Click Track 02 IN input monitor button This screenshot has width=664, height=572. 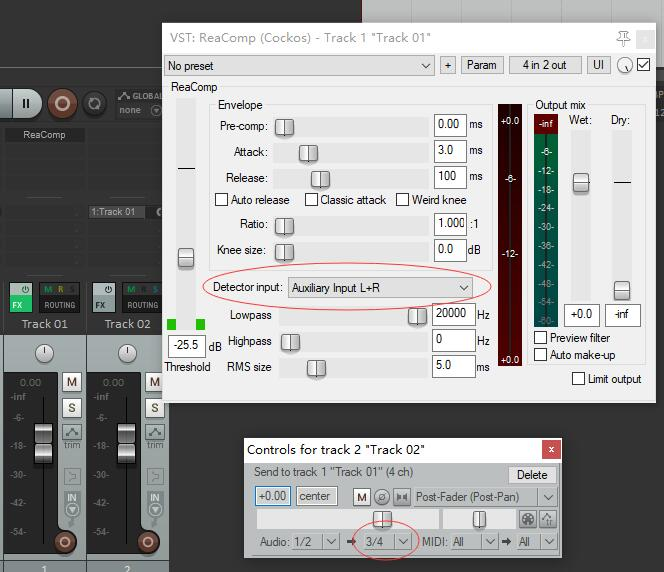(155, 505)
